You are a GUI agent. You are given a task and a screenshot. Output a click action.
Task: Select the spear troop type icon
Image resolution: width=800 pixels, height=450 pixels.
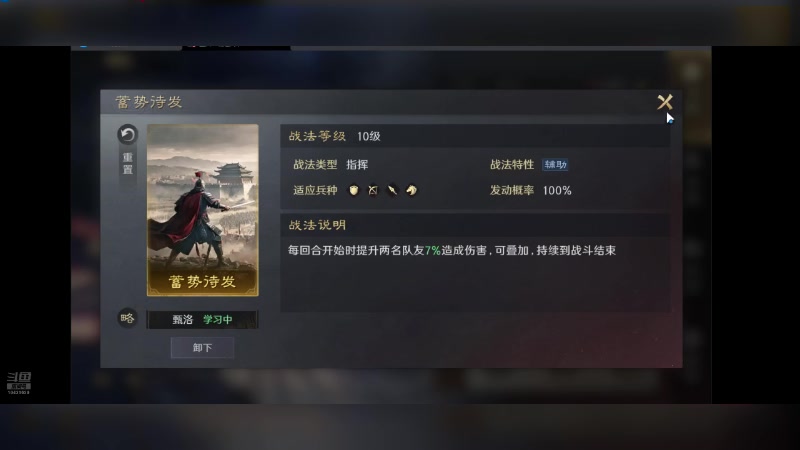point(392,190)
